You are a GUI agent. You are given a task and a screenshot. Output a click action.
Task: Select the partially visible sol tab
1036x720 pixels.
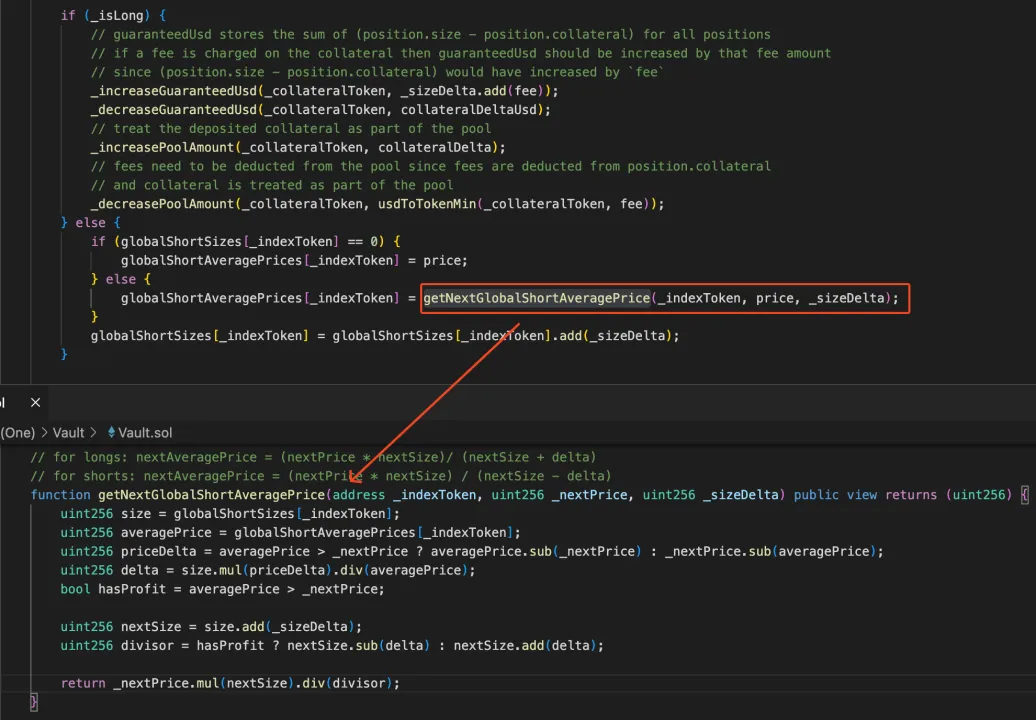point(3,402)
